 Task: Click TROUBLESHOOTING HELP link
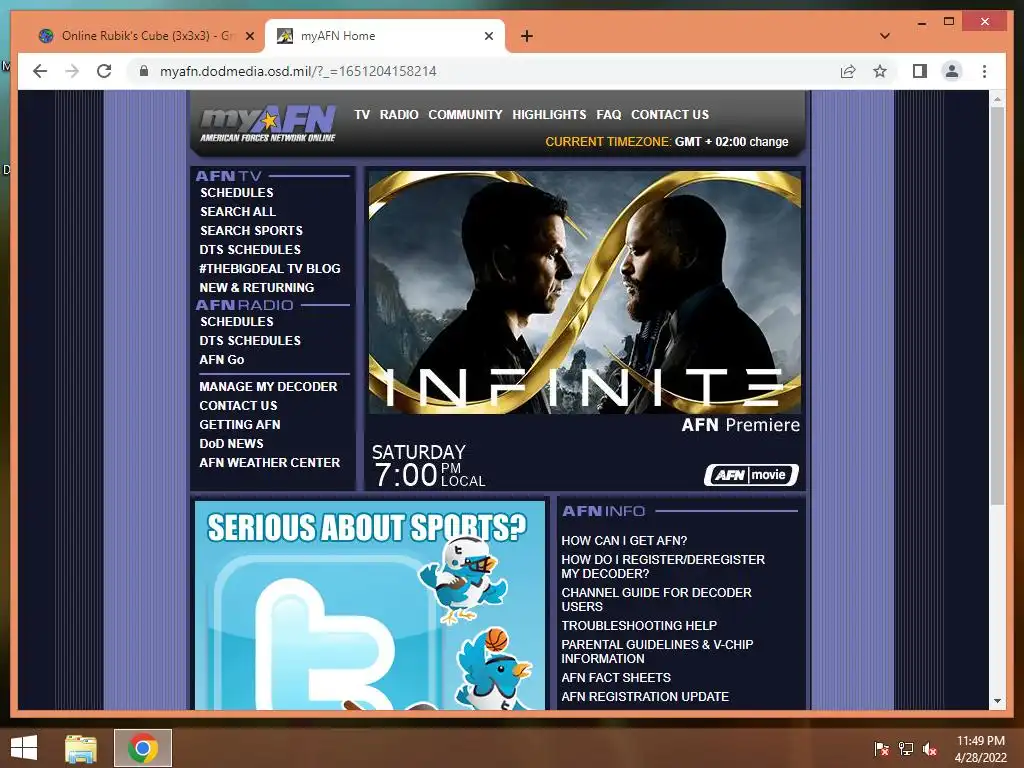[639, 626]
